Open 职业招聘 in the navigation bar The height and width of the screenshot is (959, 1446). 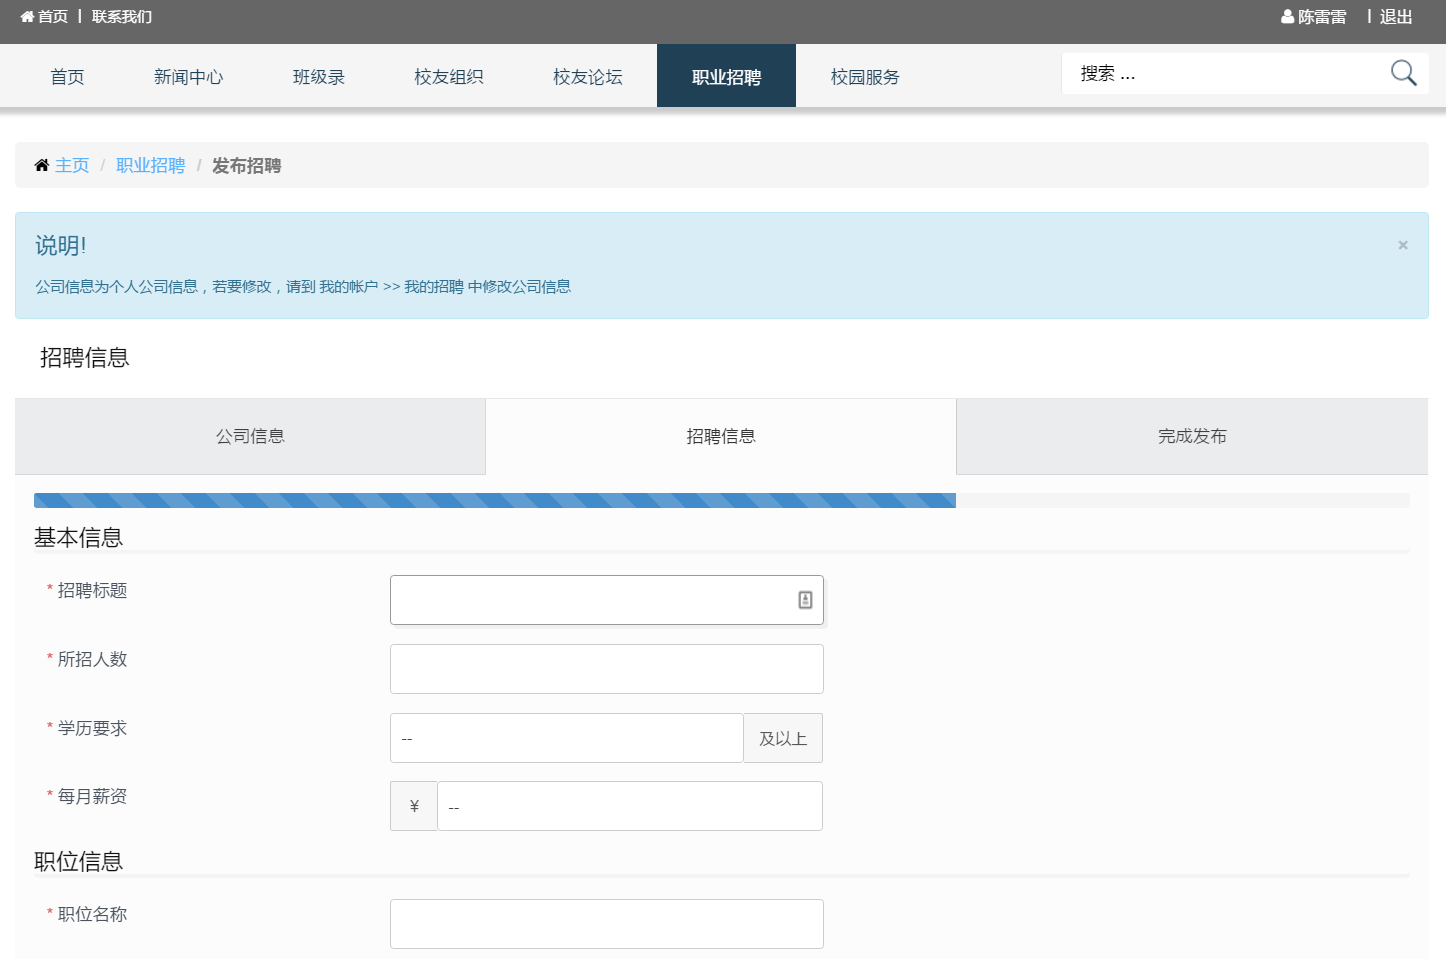[x=727, y=77]
